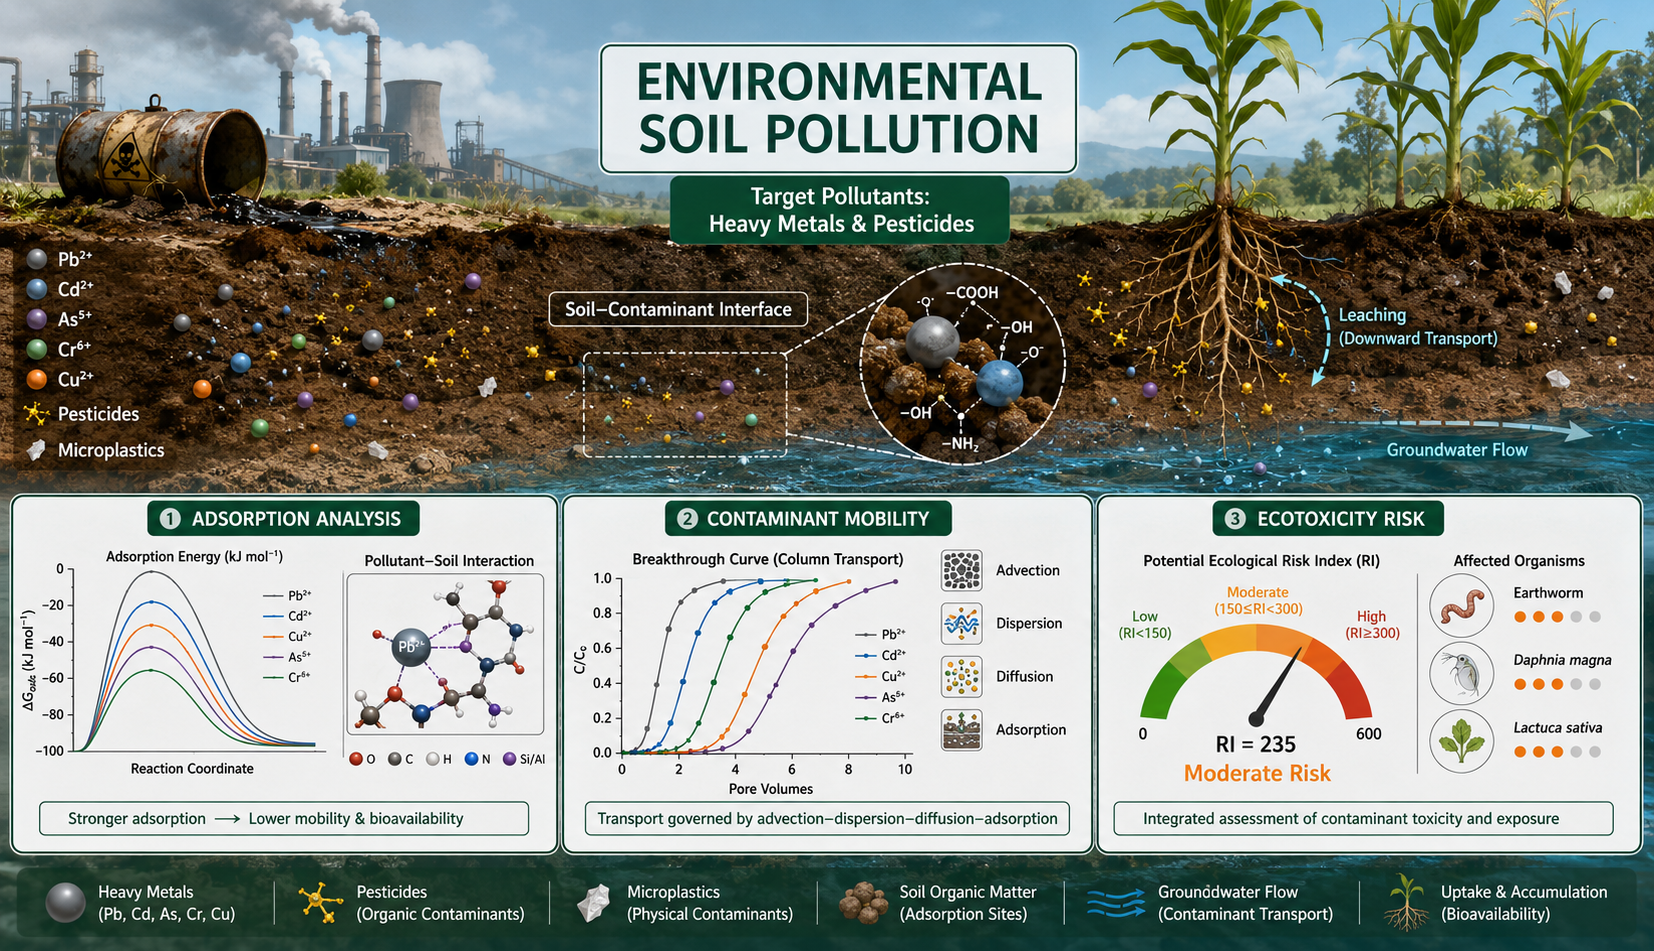1654x951 pixels.
Task: Click the dark gray C atom legend dot
Action: pos(394,759)
